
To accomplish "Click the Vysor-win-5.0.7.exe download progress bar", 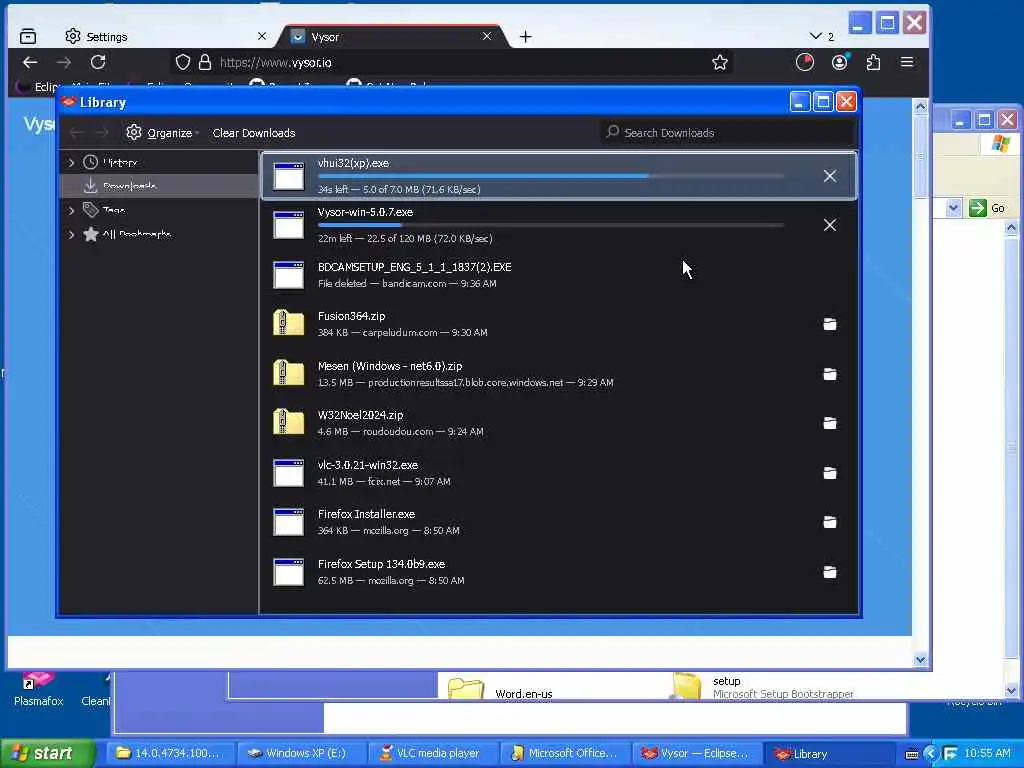I will (x=551, y=225).
